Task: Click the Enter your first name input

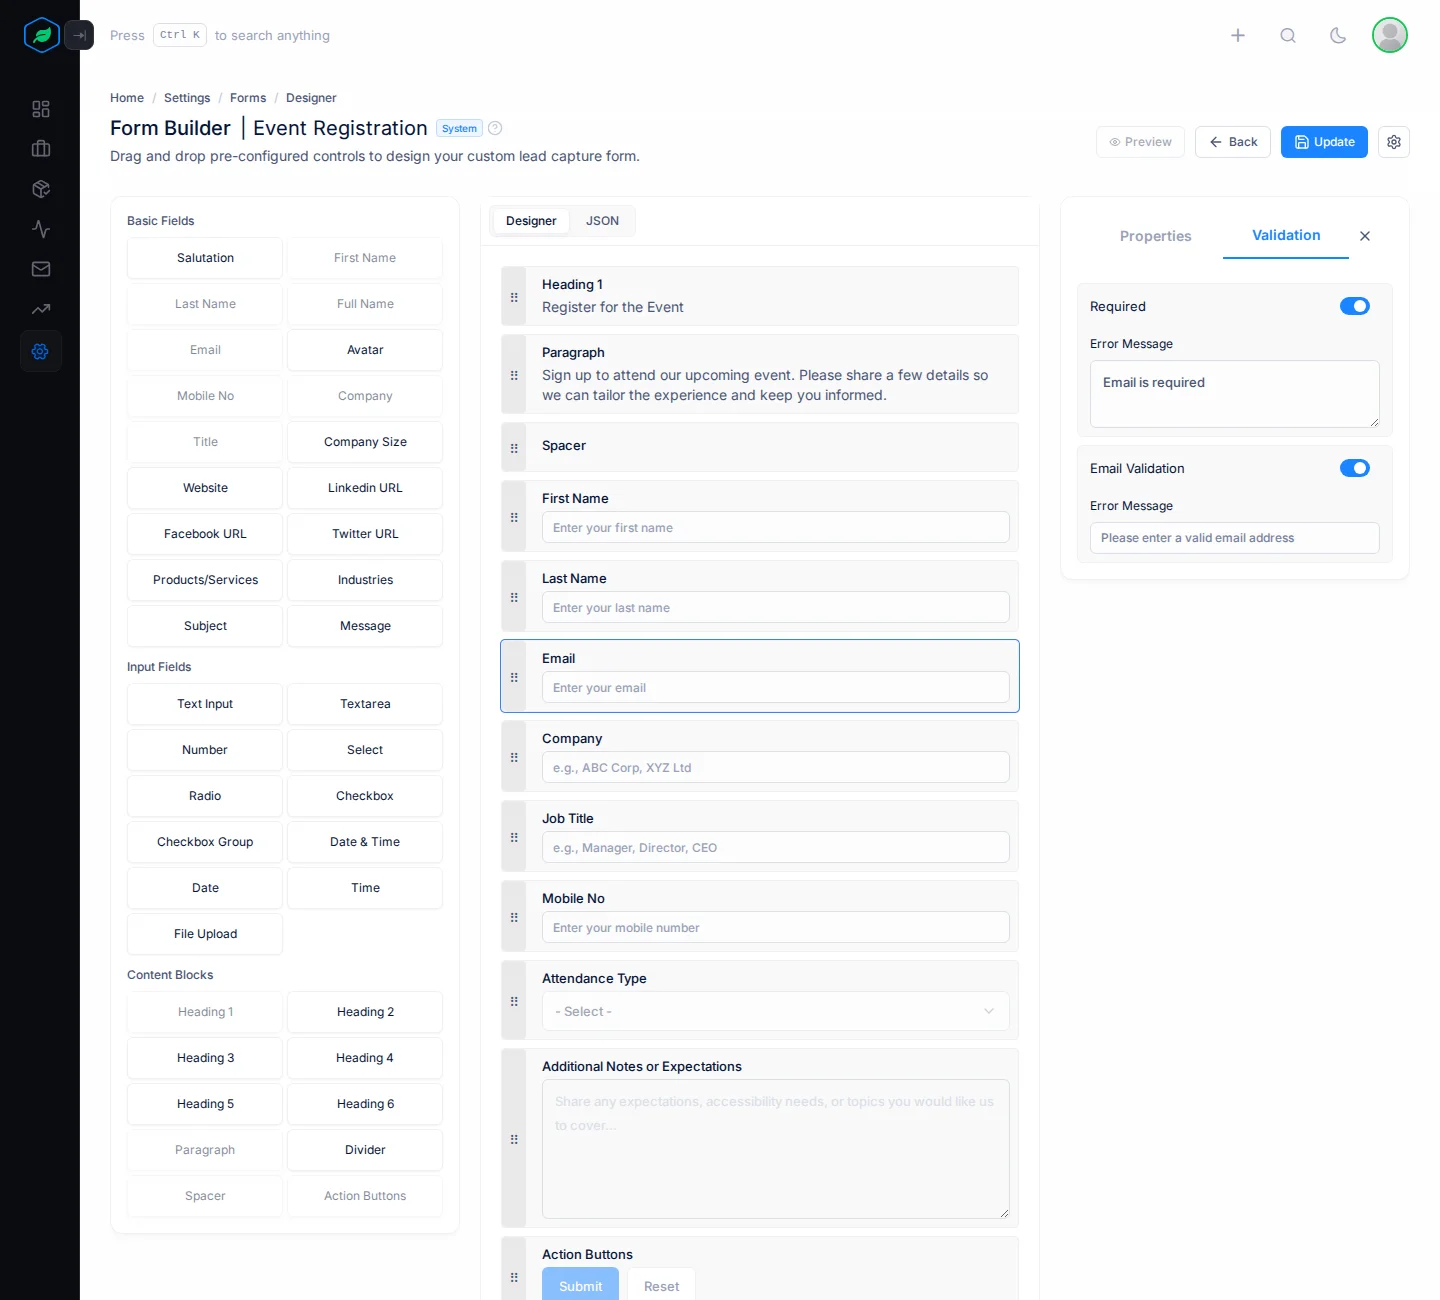Action: 776,527
